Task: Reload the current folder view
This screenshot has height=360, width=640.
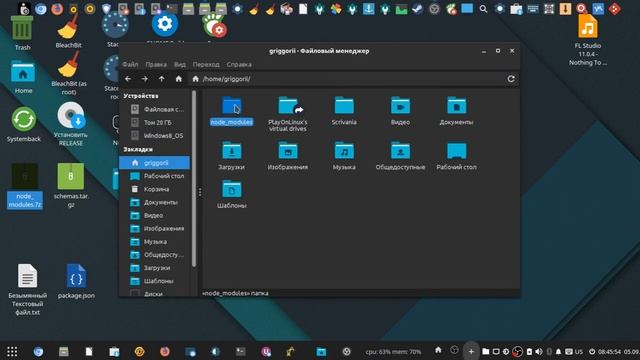Action: [x=511, y=79]
